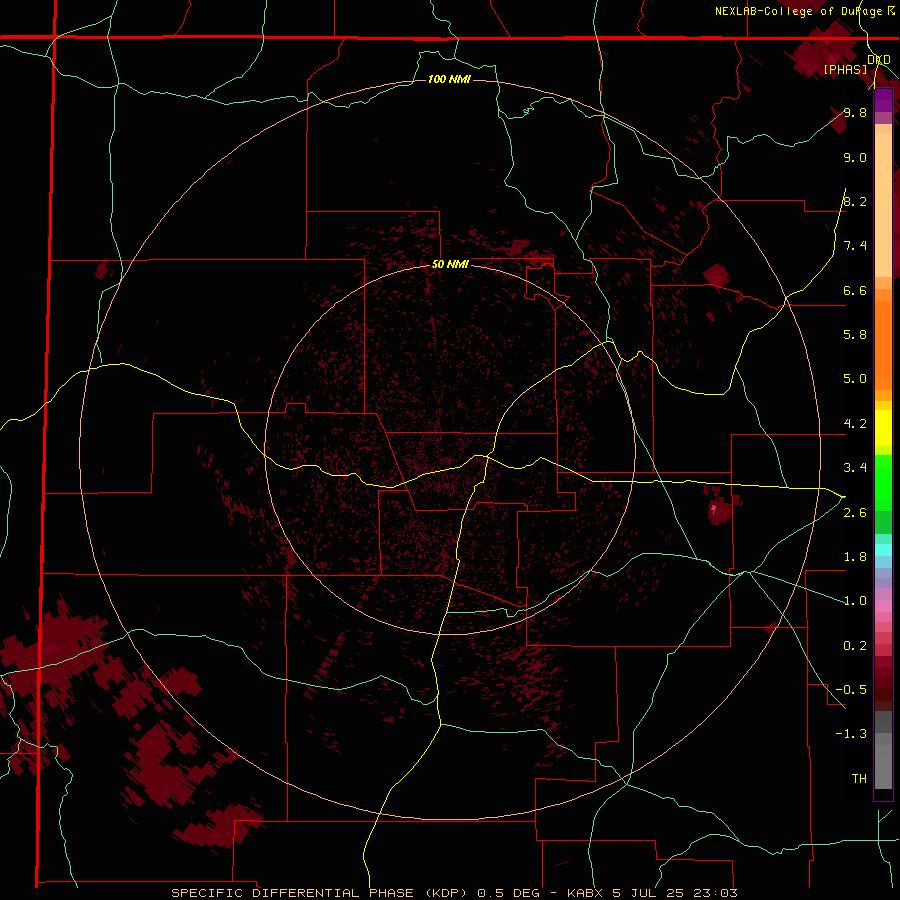The width and height of the screenshot is (900, 900).
Task: Click the 100 NMI range ring label
Action: 449,79
